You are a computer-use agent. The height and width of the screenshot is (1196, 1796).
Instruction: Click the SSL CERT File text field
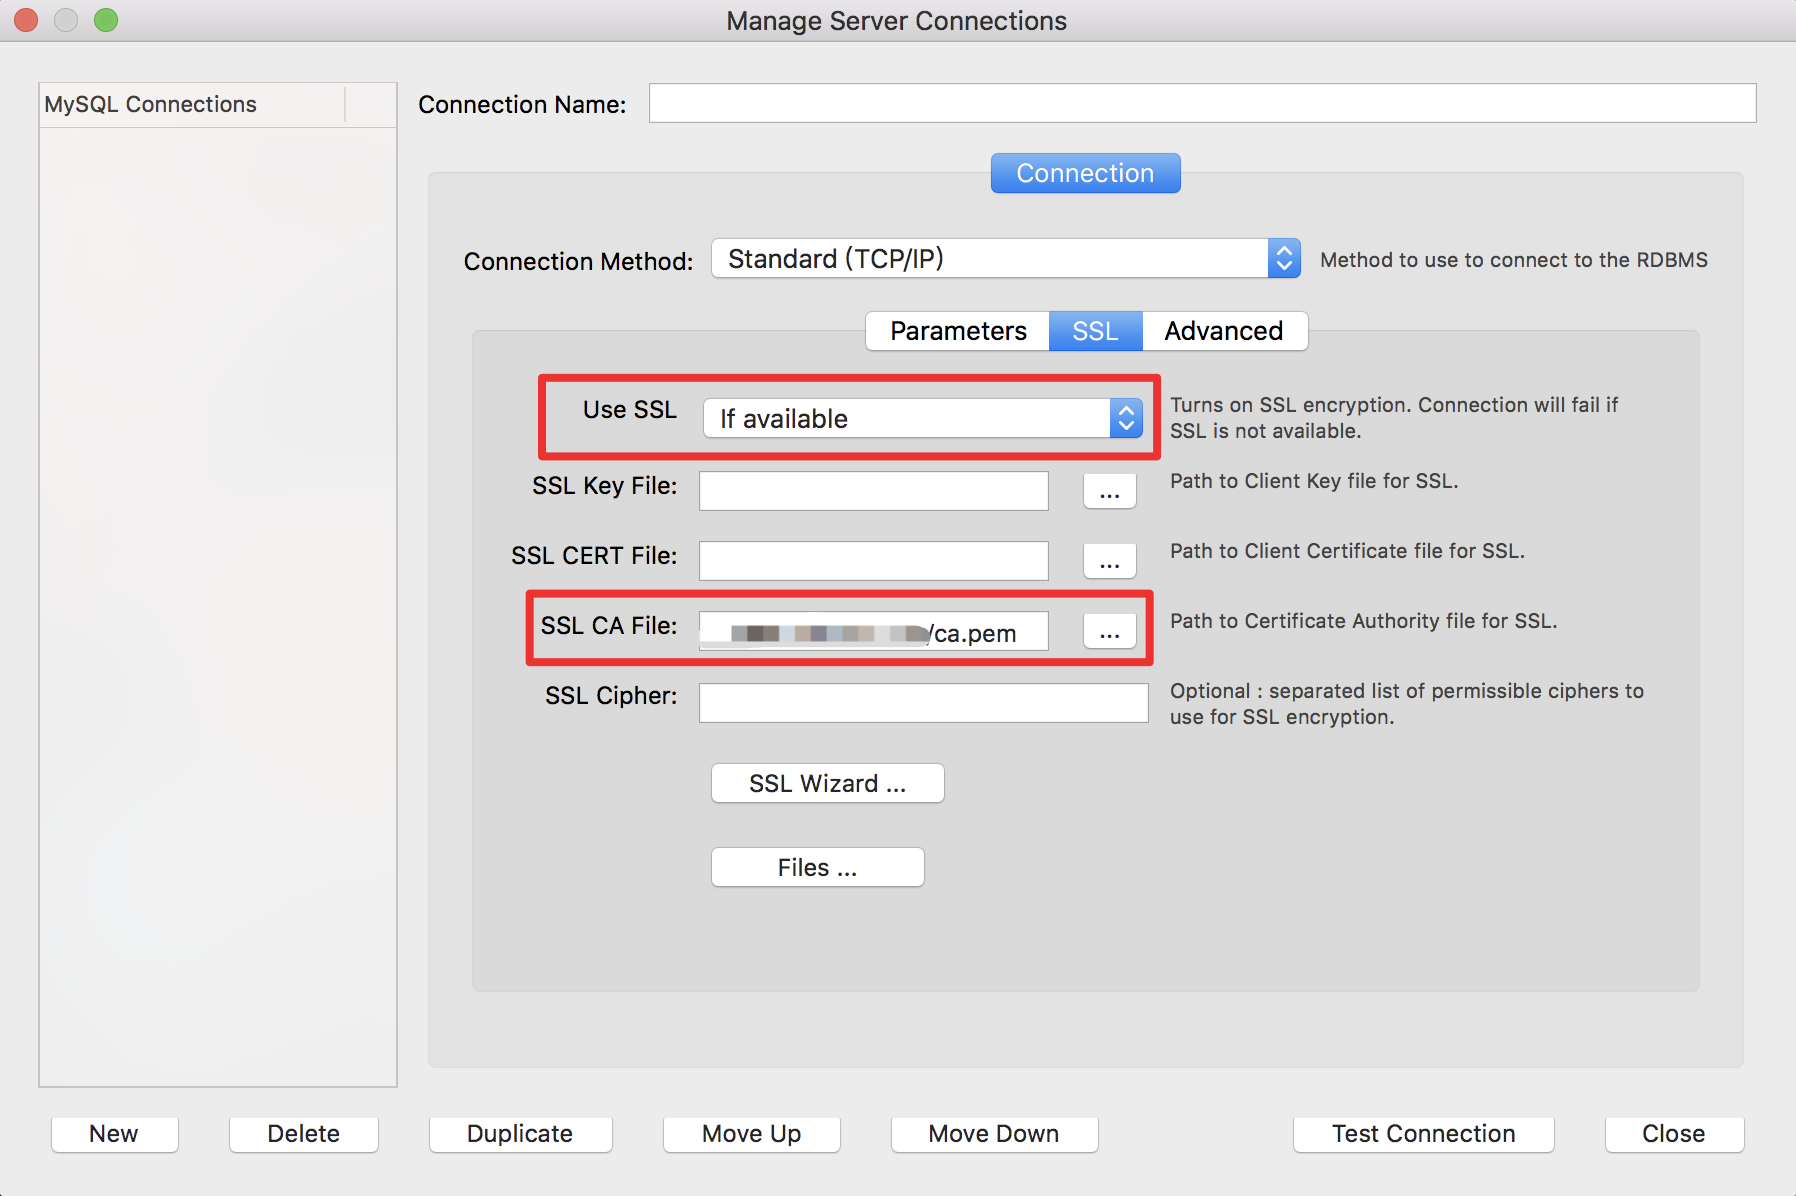pos(873,561)
